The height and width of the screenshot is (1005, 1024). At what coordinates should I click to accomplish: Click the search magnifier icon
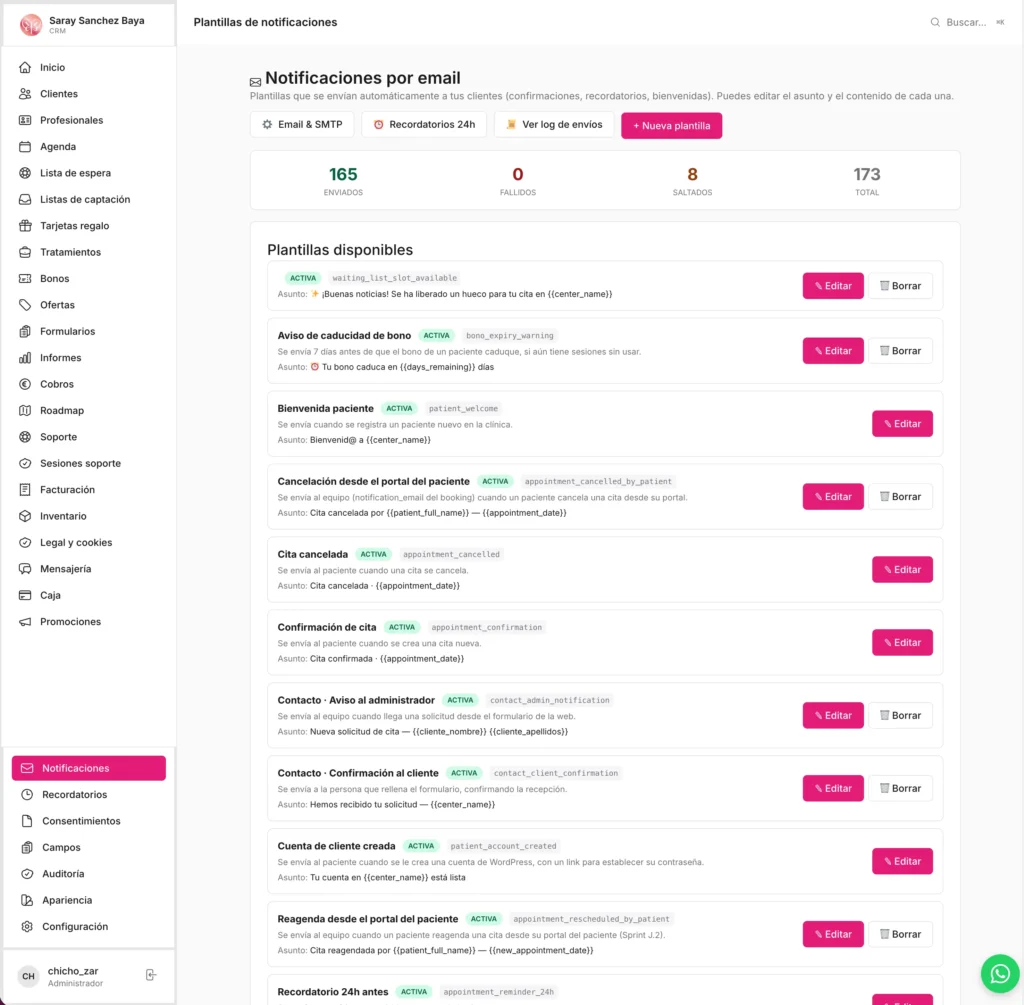click(935, 22)
